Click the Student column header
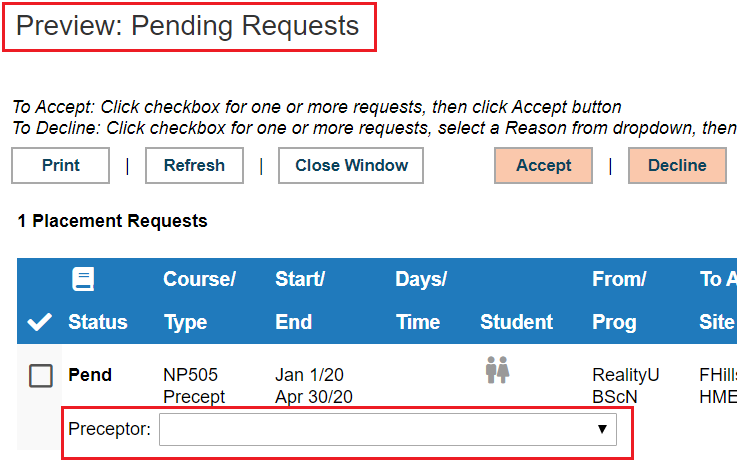The image size is (737, 468). [517, 322]
